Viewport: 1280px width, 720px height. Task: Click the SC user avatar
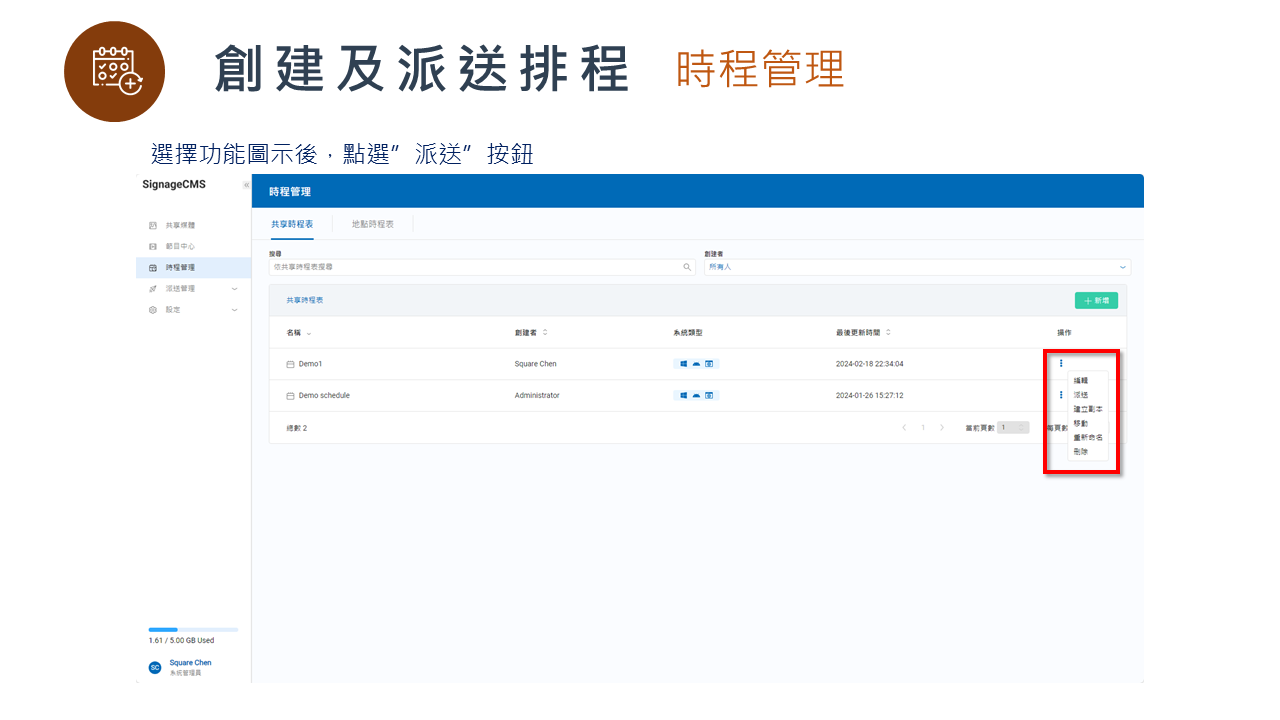(x=155, y=667)
